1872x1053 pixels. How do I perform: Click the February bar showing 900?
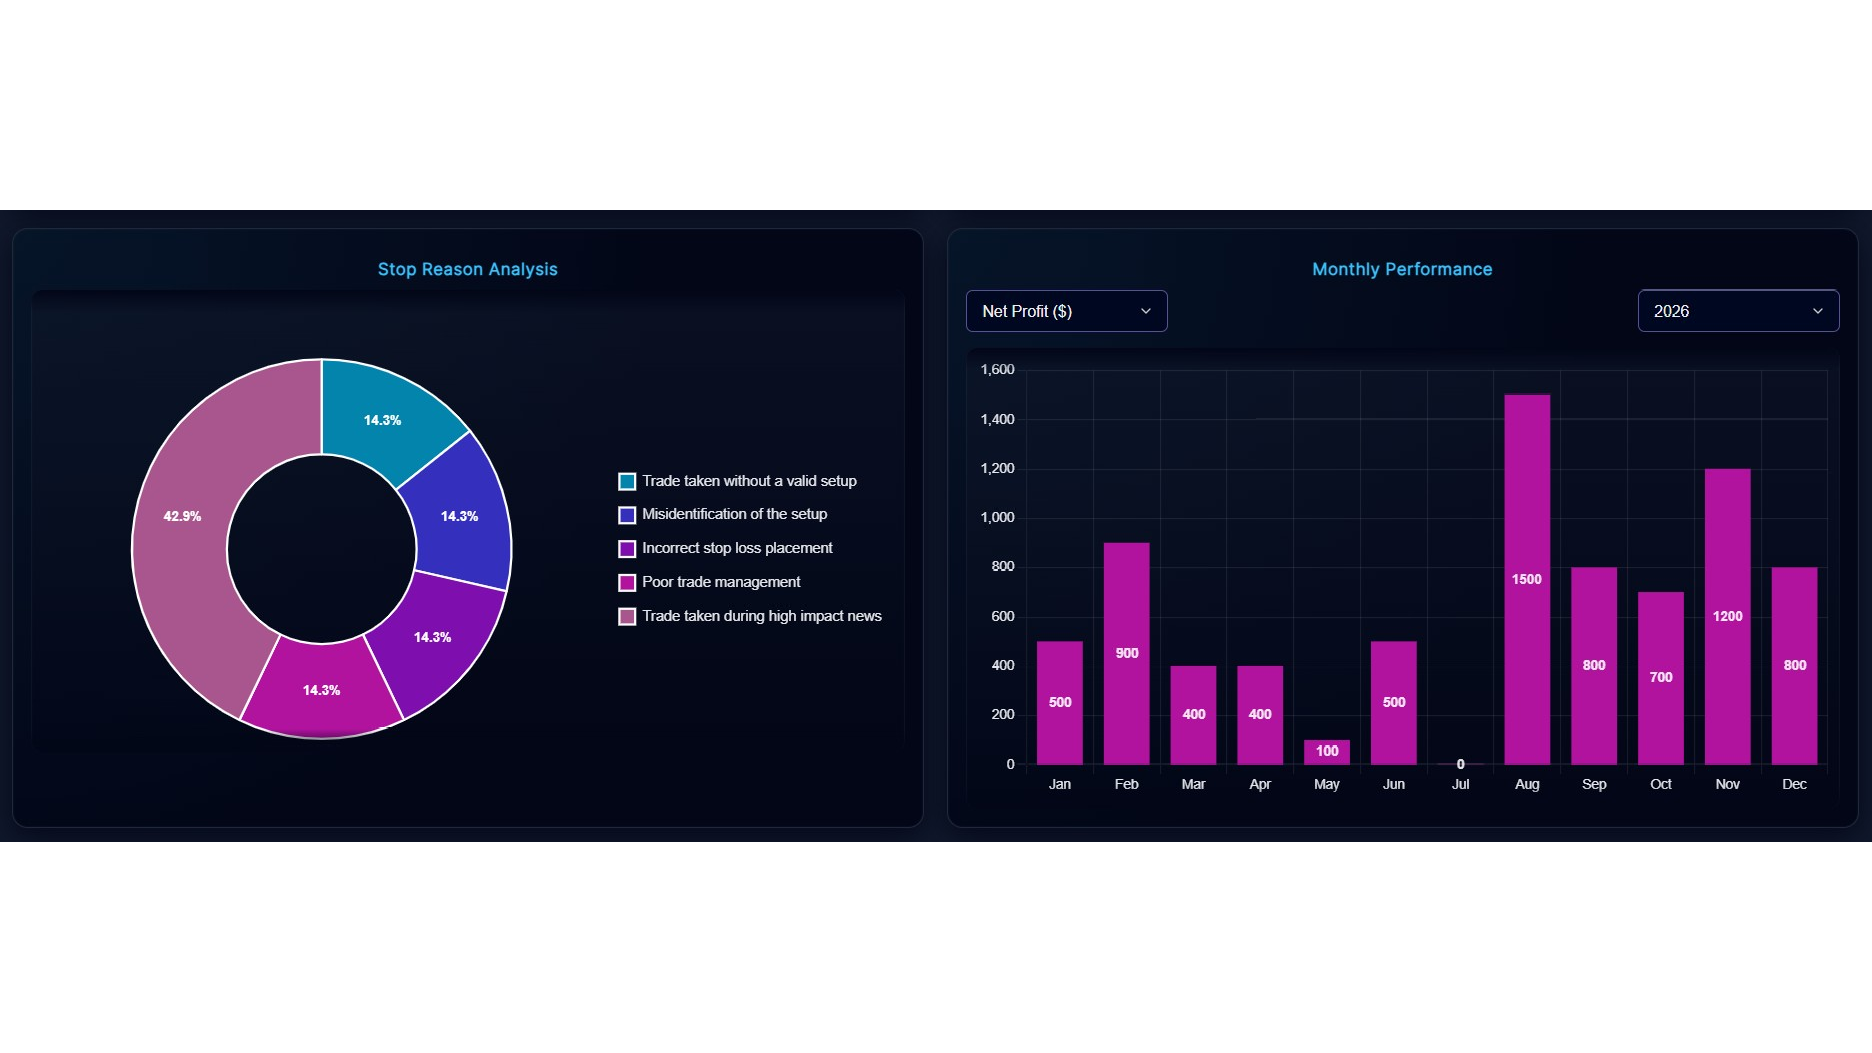click(1126, 653)
